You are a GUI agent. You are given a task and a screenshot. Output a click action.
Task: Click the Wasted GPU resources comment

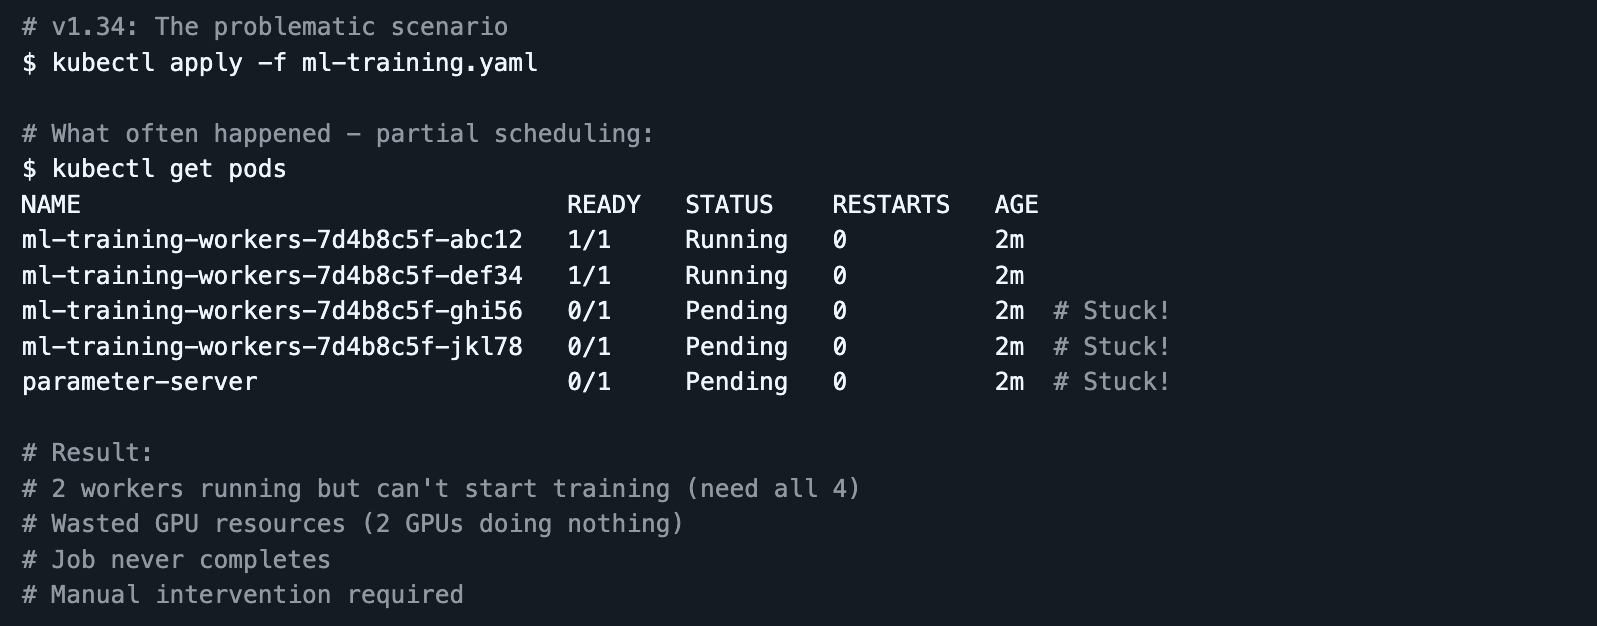coord(353,524)
